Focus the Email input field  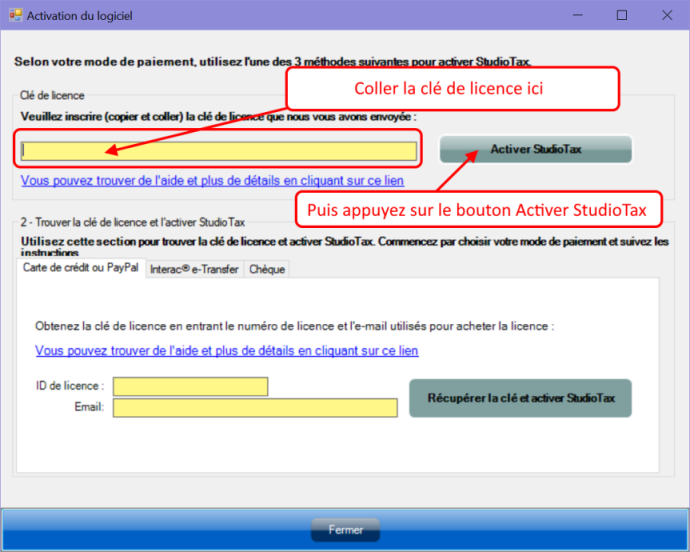tap(255, 408)
